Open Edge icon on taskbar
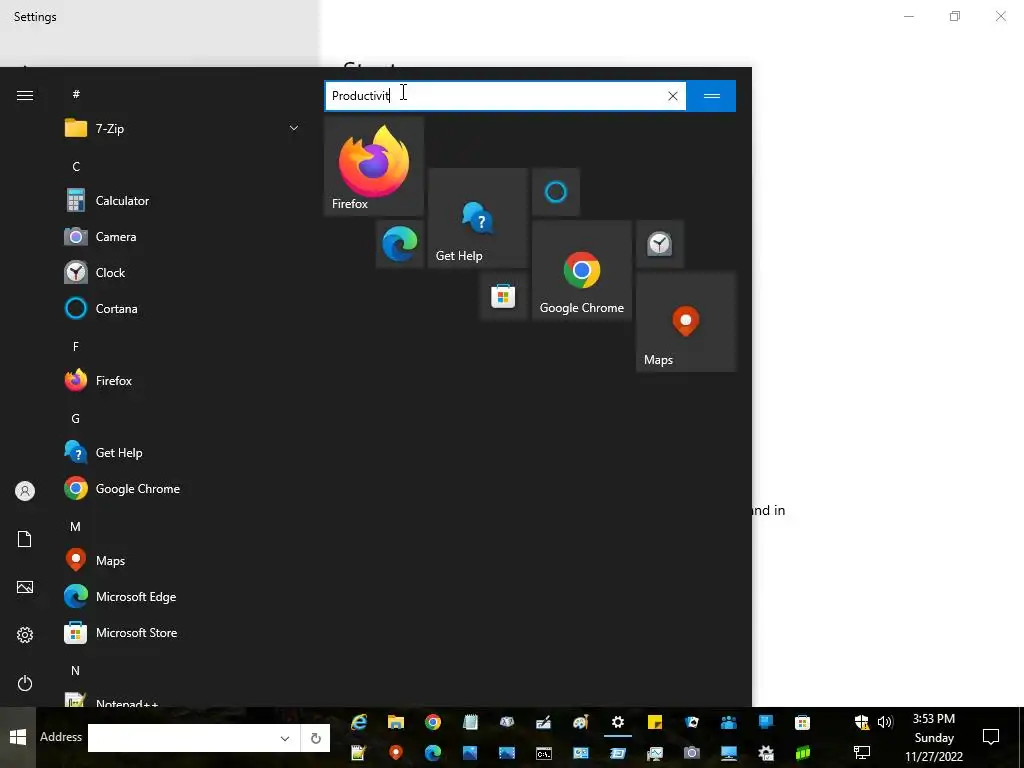This screenshot has height=768, width=1024. pyautogui.click(x=432, y=753)
